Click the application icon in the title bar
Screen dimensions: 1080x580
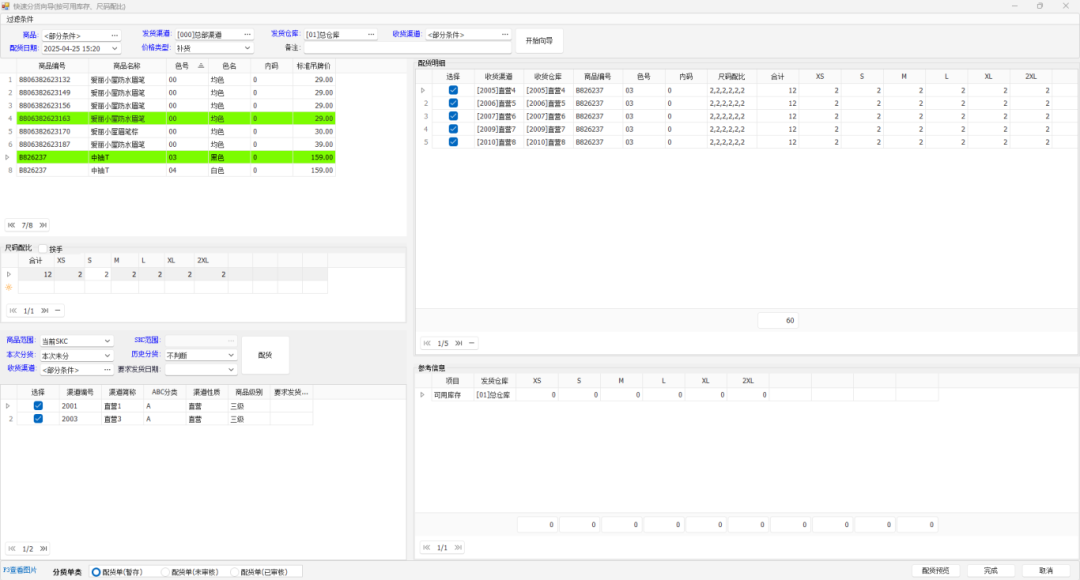pyautogui.click(x=6, y=6)
